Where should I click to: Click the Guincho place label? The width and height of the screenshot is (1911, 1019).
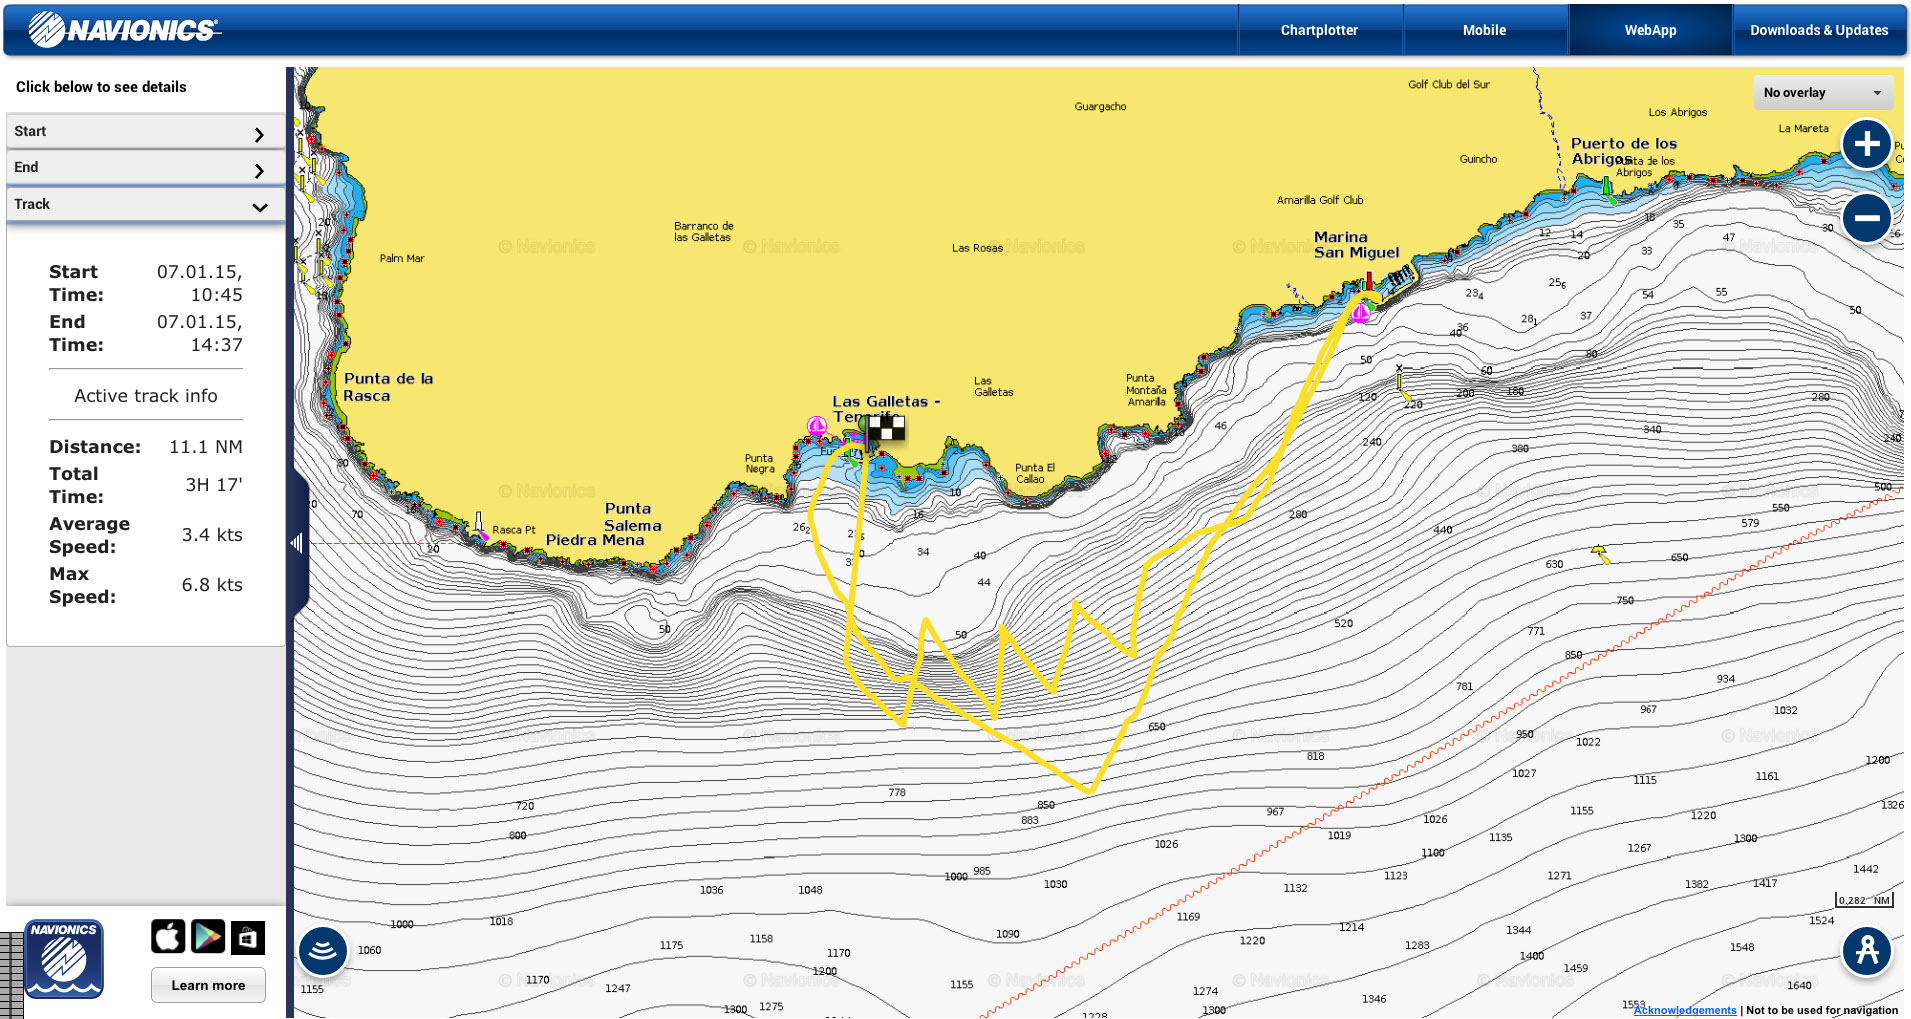(x=1478, y=159)
